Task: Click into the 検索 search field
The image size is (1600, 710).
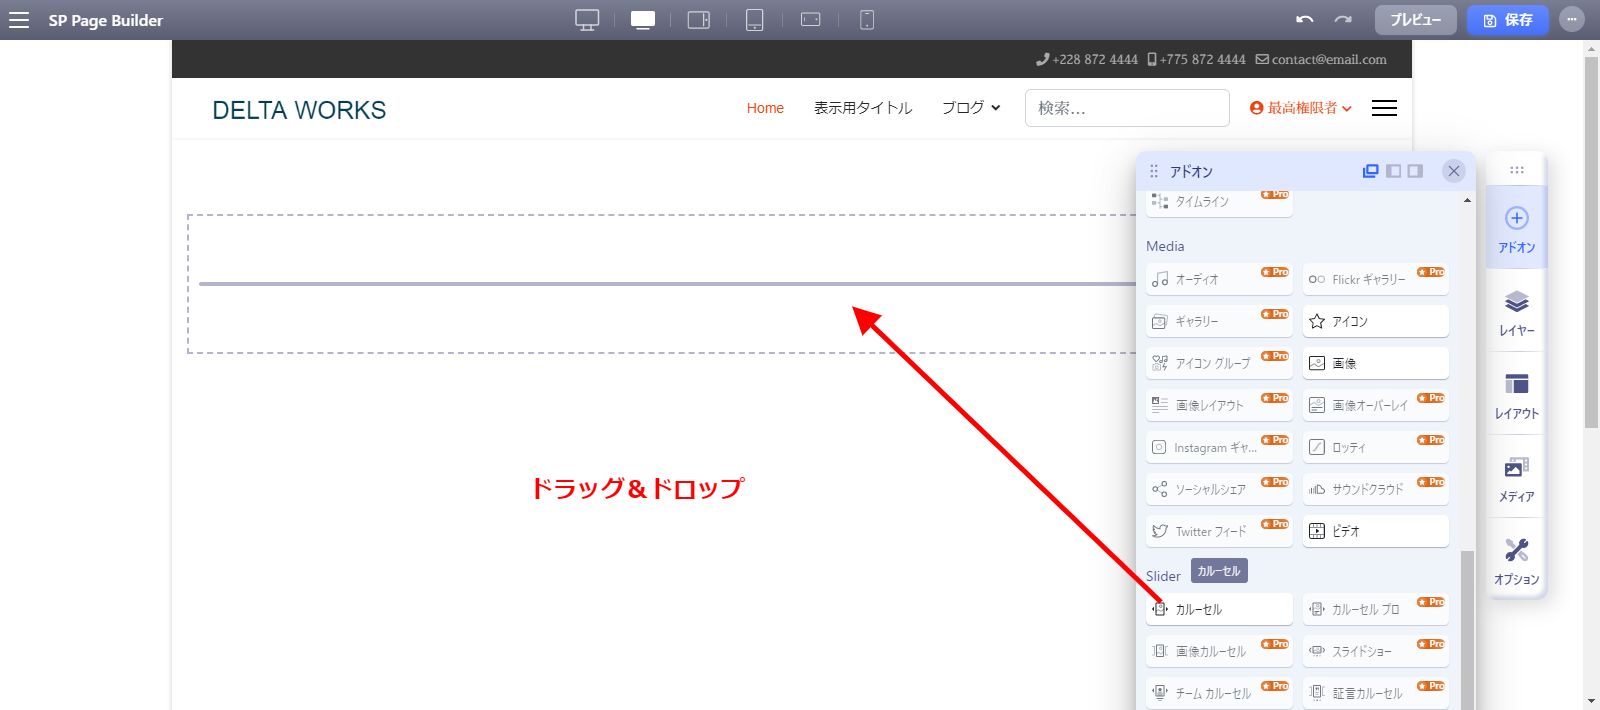Action: coord(1127,108)
